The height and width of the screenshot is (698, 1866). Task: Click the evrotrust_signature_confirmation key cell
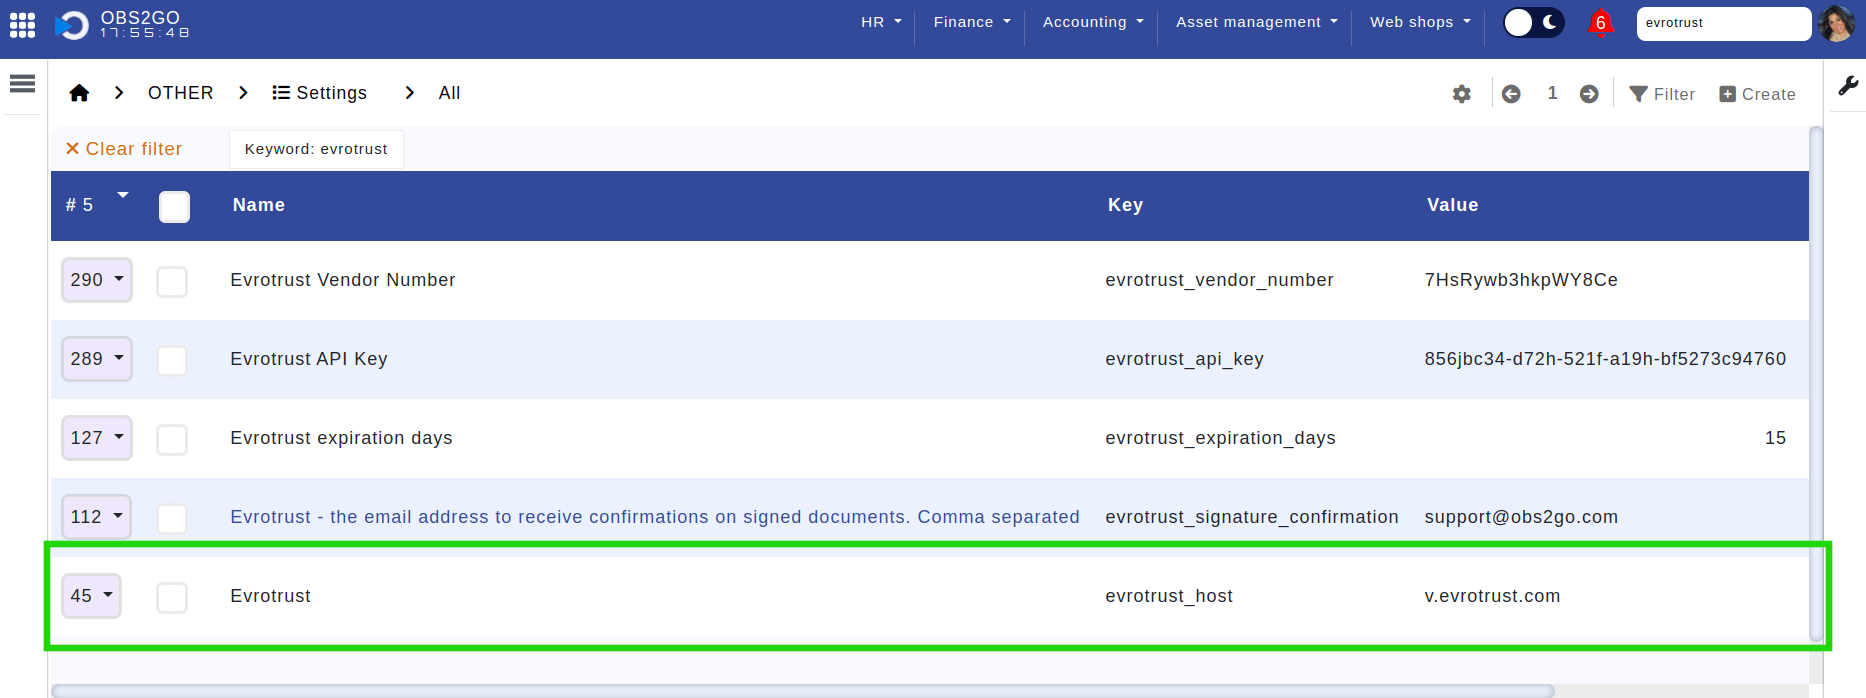tap(1252, 517)
